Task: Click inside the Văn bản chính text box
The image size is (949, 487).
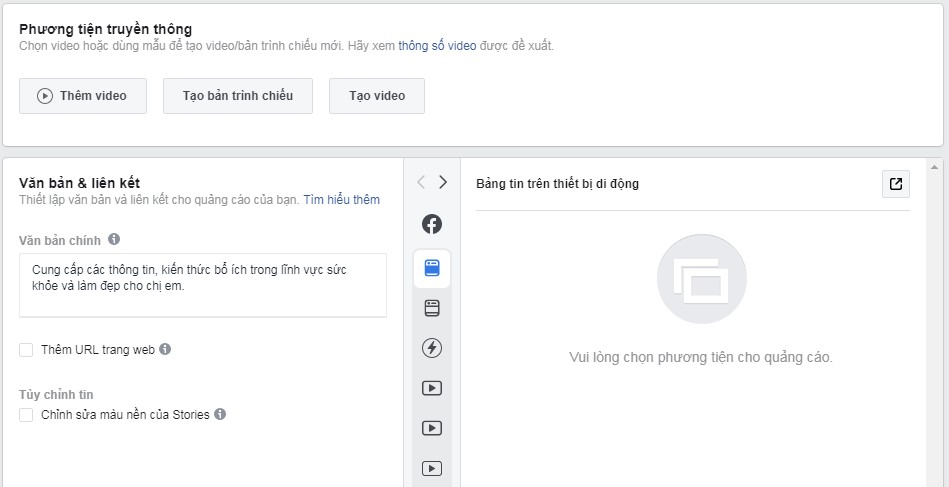Action: (x=202, y=285)
